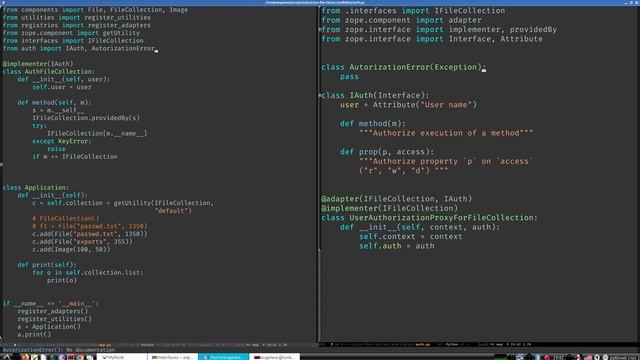Click 'class Application:' definition
640x360 pixels.
click(36, 188)
